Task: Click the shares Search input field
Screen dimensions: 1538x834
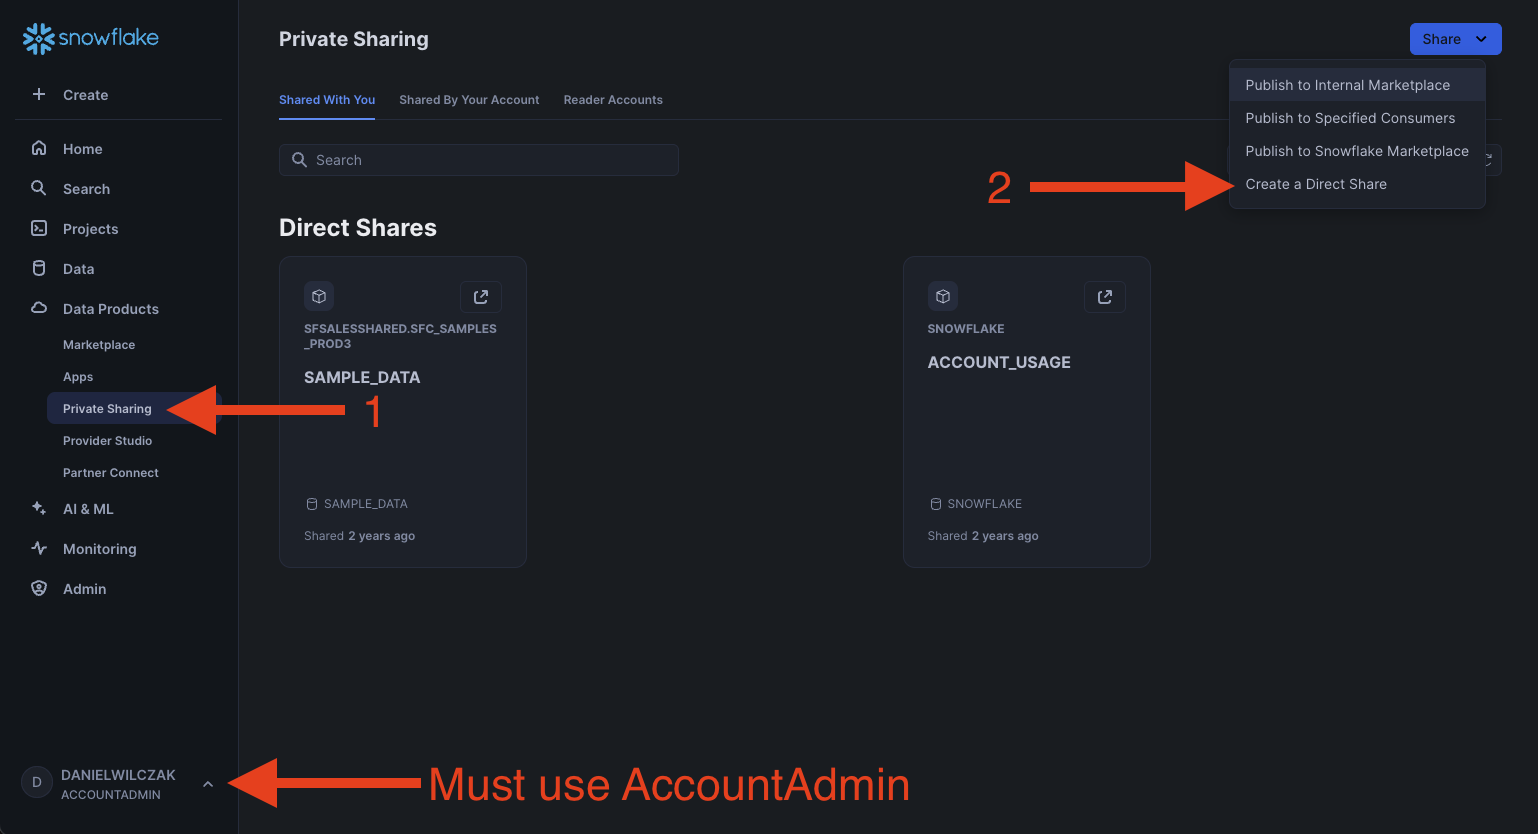Action: 479,160
